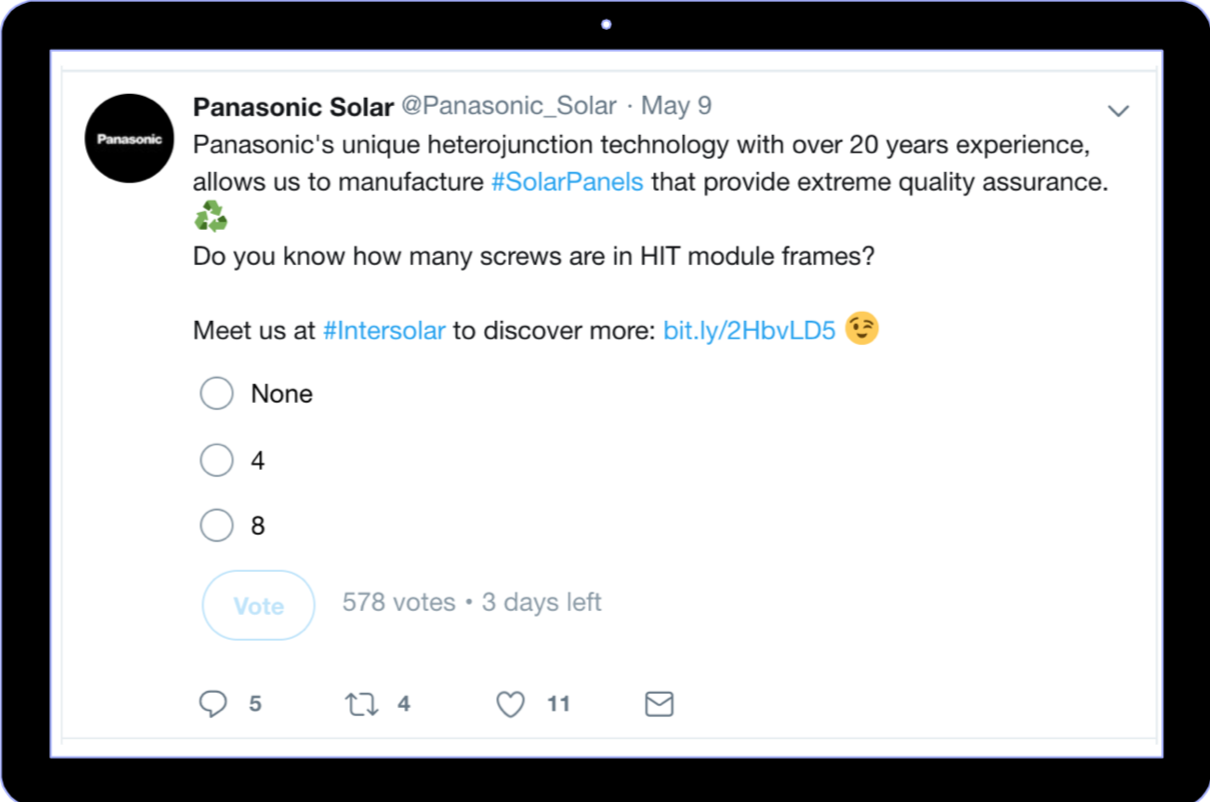The width and height of the screenshot is (1210, 802).
Task: Choose the "4" poll radio button
Action: [217, 460]
